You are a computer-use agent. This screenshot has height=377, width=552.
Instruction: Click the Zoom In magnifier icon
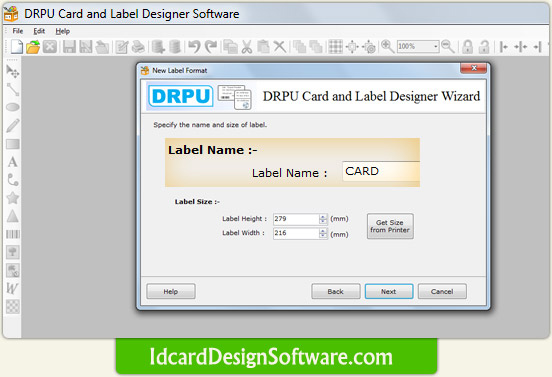click(387, 46)
